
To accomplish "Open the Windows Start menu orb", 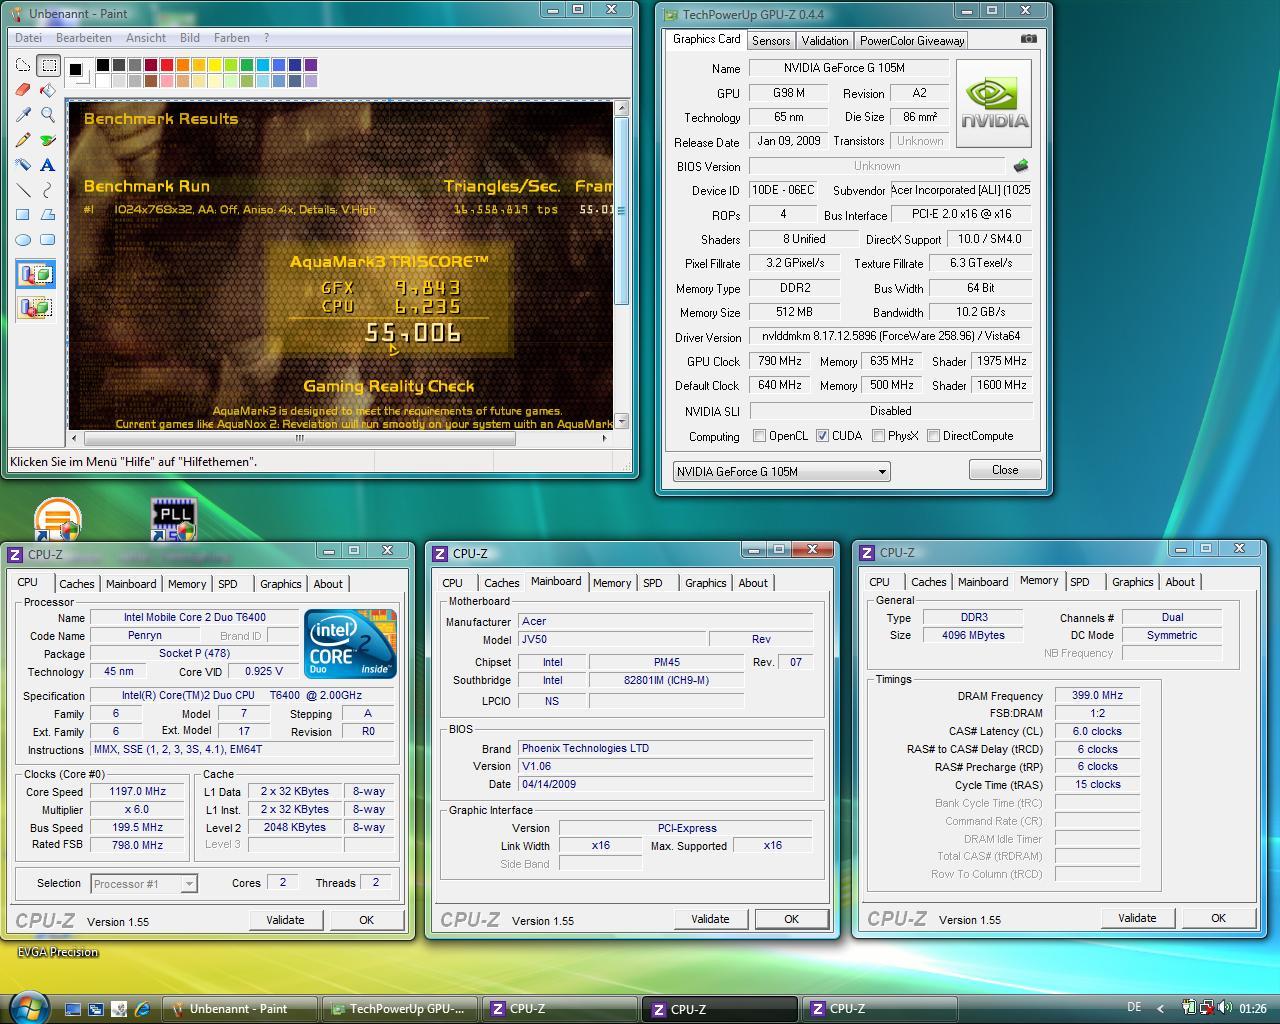I will point(28,1006).
